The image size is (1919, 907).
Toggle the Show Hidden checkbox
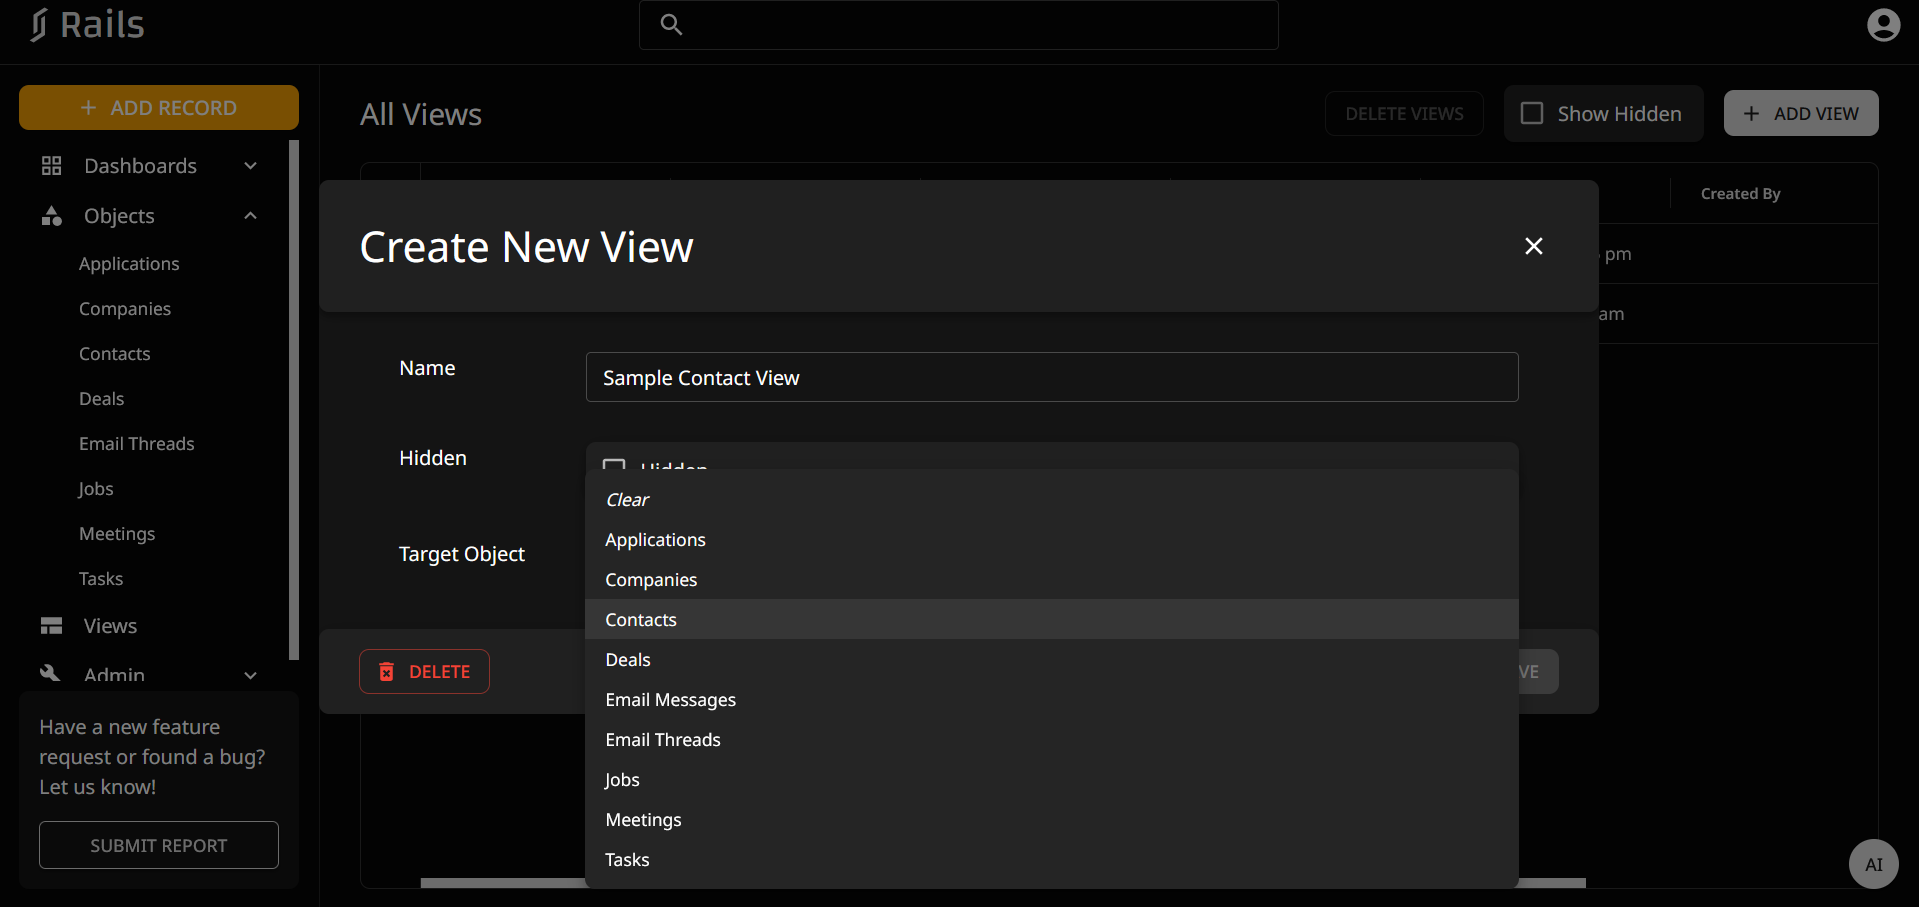tap(1532, 114)
